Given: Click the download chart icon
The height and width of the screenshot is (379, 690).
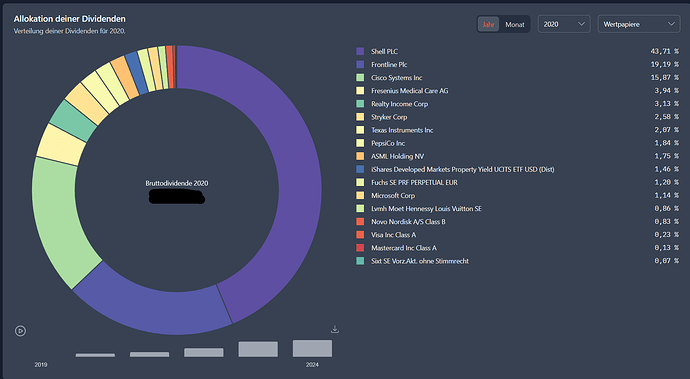Looking at the screenshot, I should (335, 329).
